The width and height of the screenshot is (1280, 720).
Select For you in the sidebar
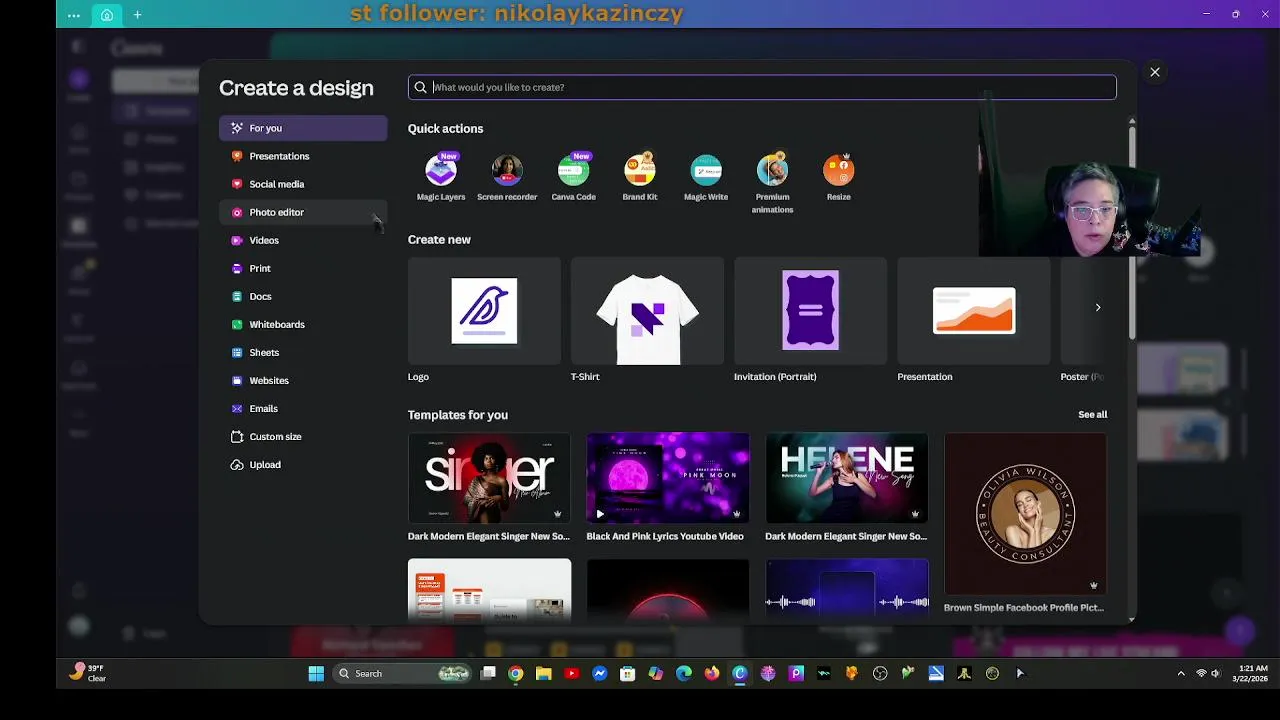(303, 128)
